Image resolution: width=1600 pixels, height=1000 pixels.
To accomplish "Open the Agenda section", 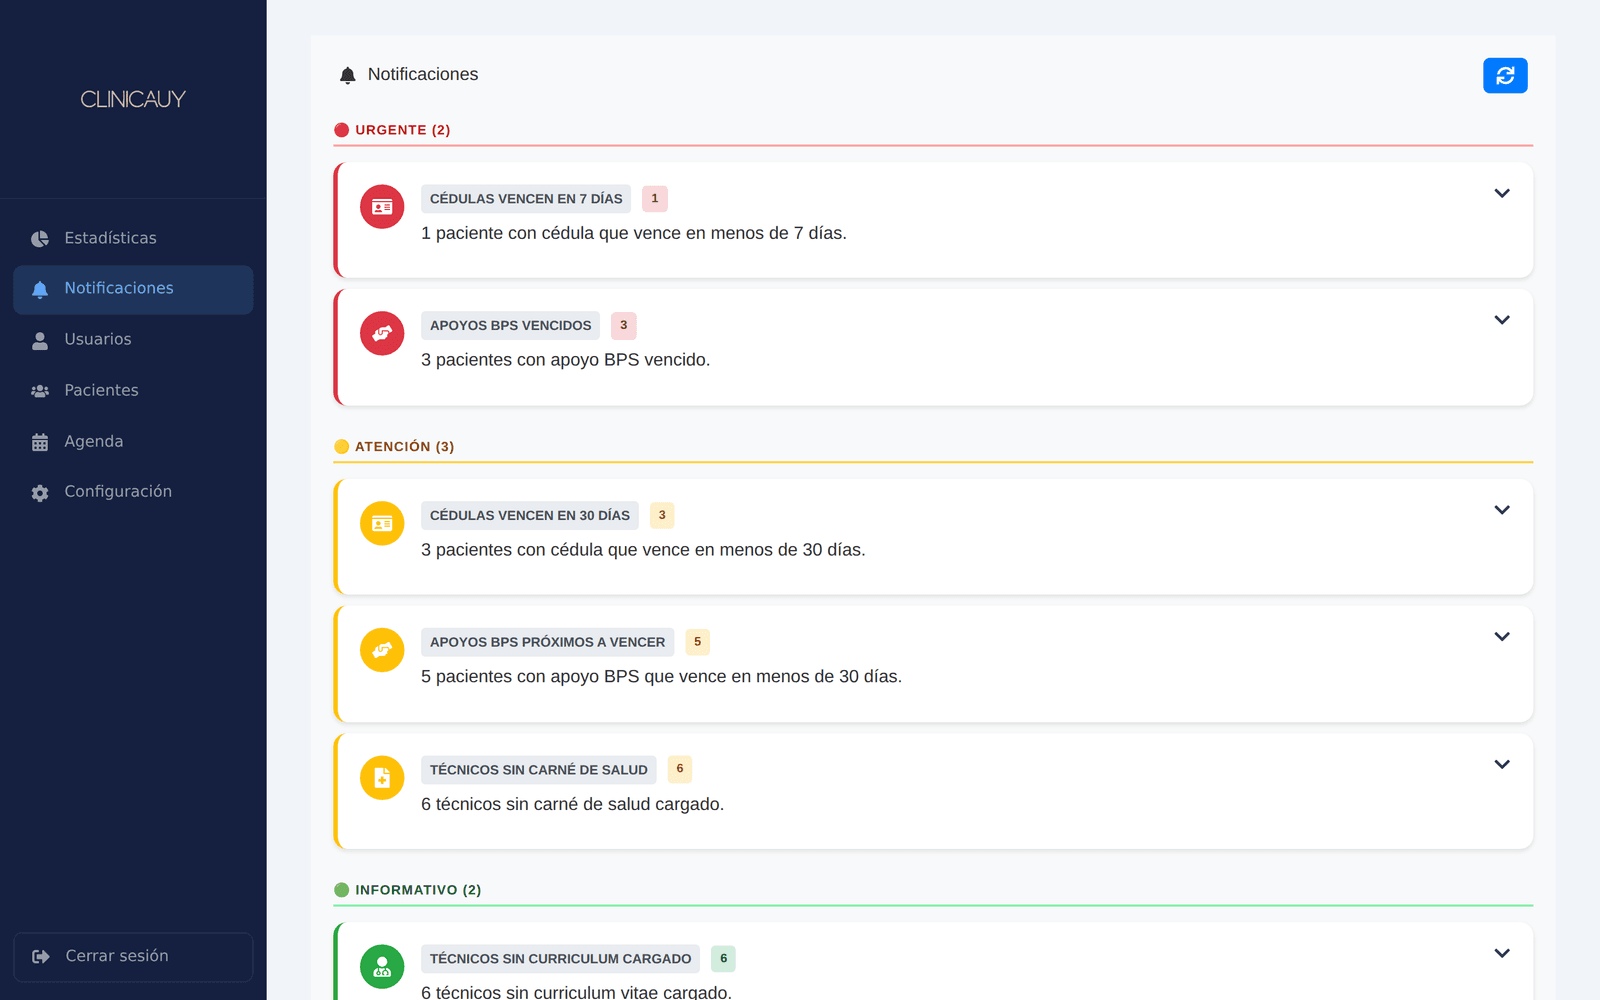I will 133,441.
